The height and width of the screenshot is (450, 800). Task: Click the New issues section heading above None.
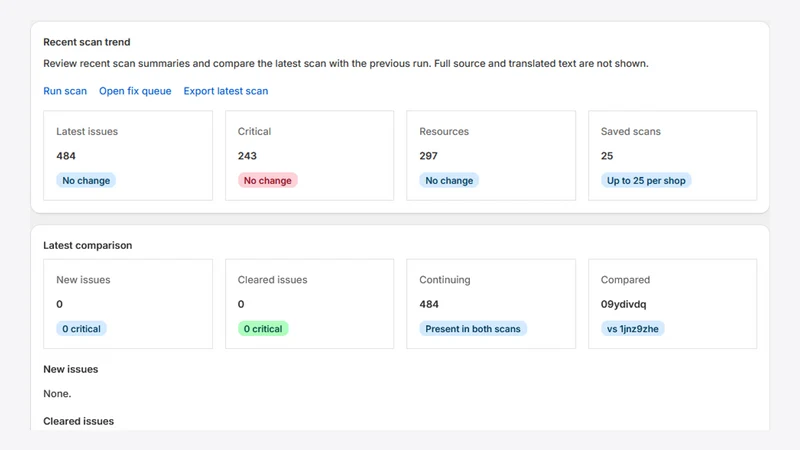pyautogui.click(x=70, y=369)
